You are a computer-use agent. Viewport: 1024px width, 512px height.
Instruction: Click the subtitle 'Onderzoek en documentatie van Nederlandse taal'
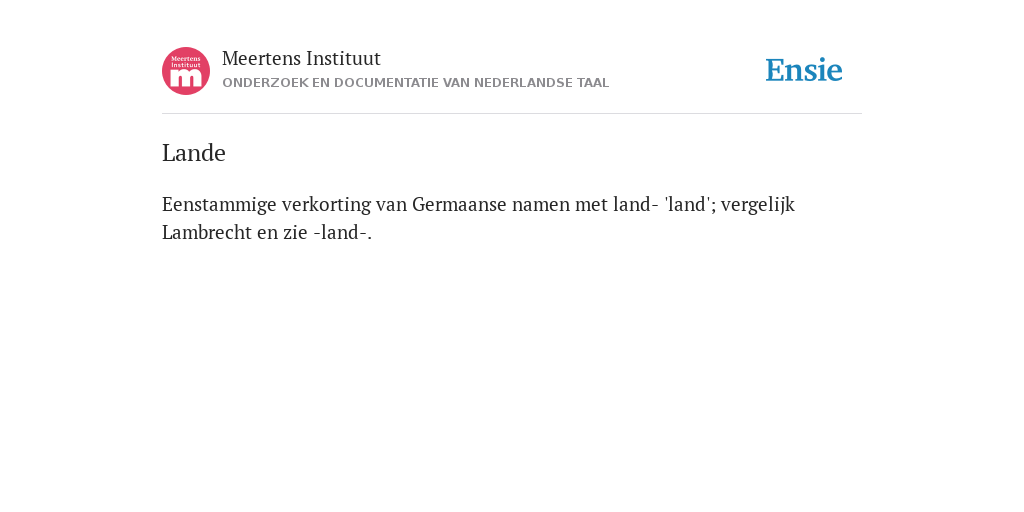pyautogui.click(x=415, y=83)
